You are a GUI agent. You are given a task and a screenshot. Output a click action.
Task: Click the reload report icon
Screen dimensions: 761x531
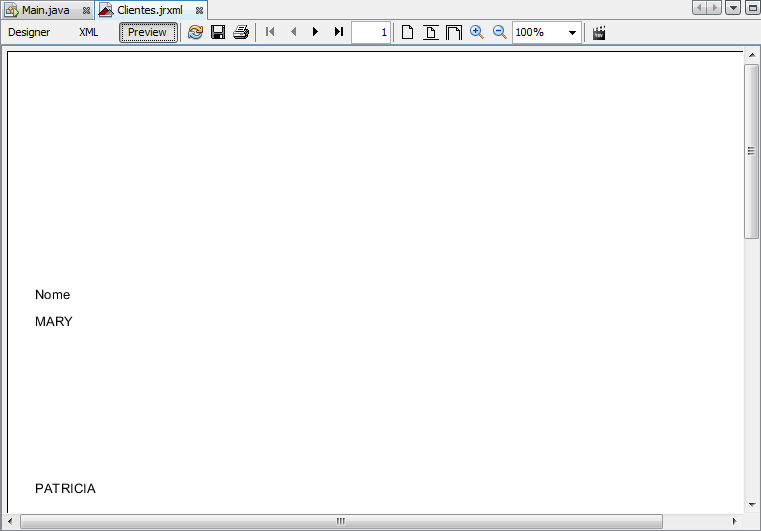click(195, 32)
